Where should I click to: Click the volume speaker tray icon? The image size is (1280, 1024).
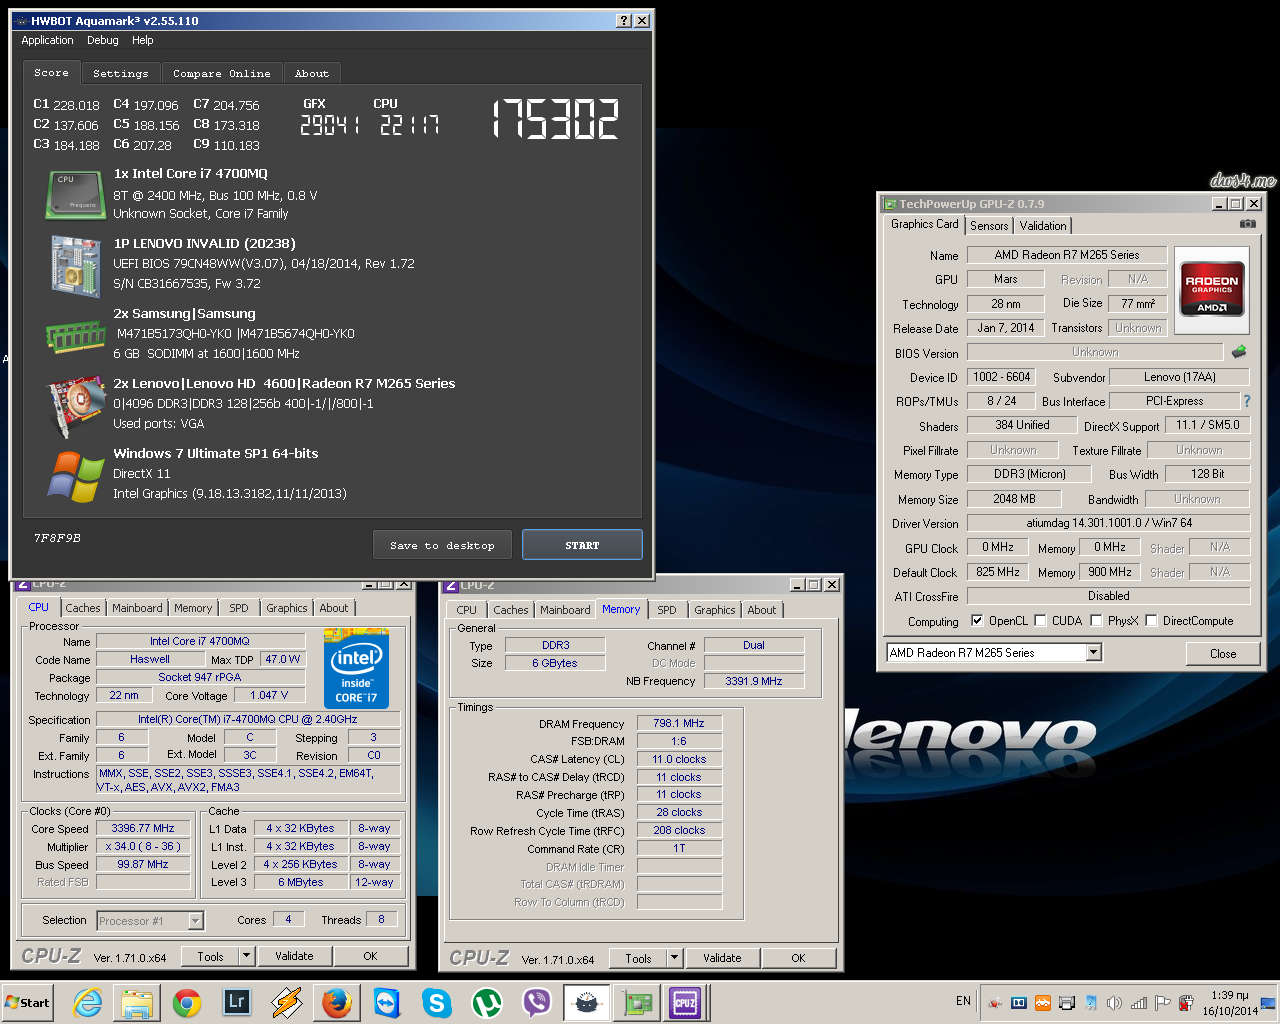coord(1114,1002)
